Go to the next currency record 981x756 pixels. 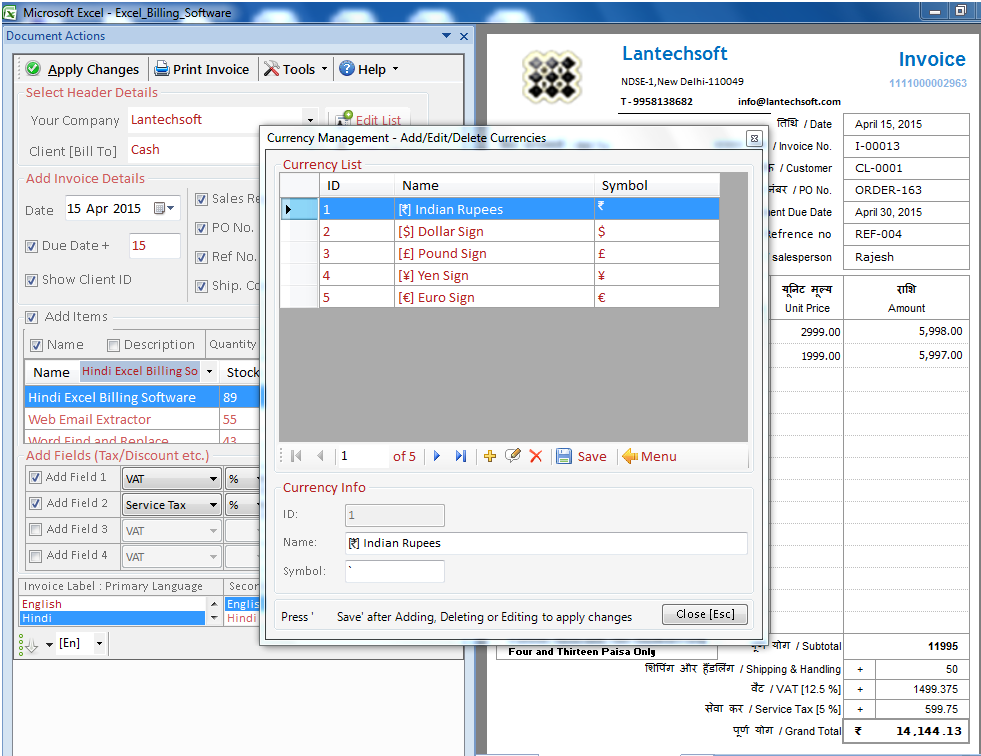(437, 456)
